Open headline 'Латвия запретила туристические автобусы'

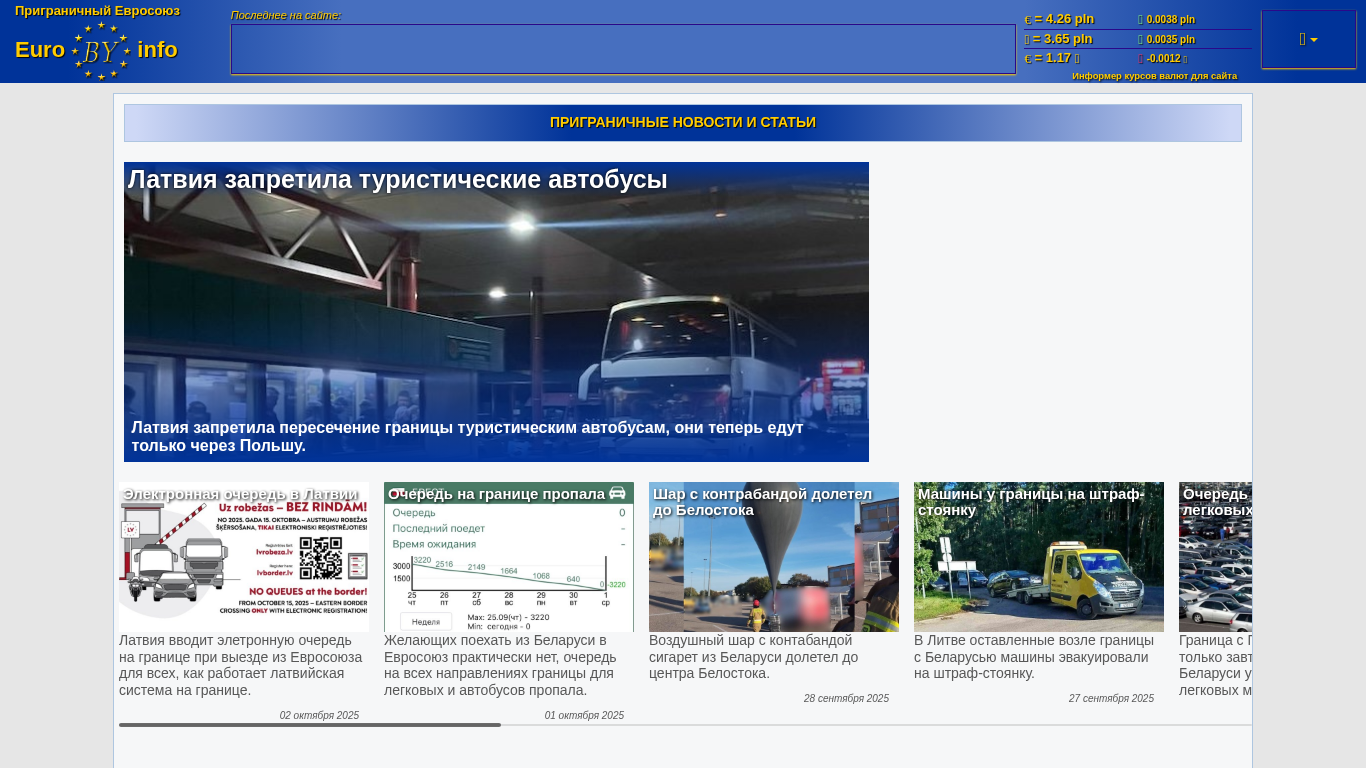pyautogui.click(x=398, y=180)
